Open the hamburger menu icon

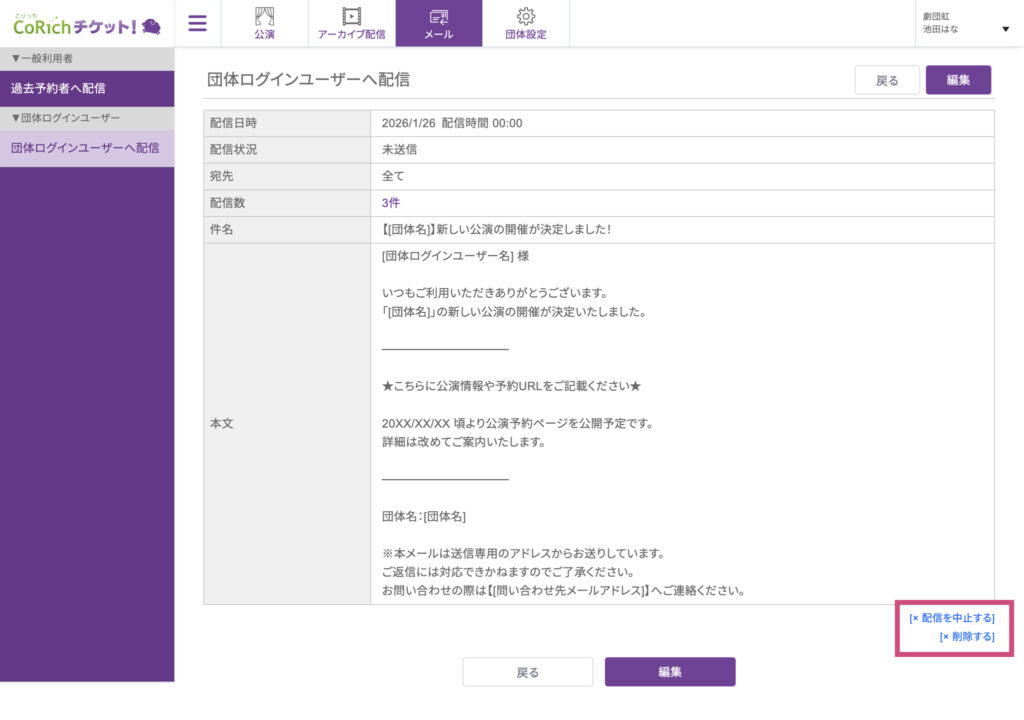tap(197, 23)
